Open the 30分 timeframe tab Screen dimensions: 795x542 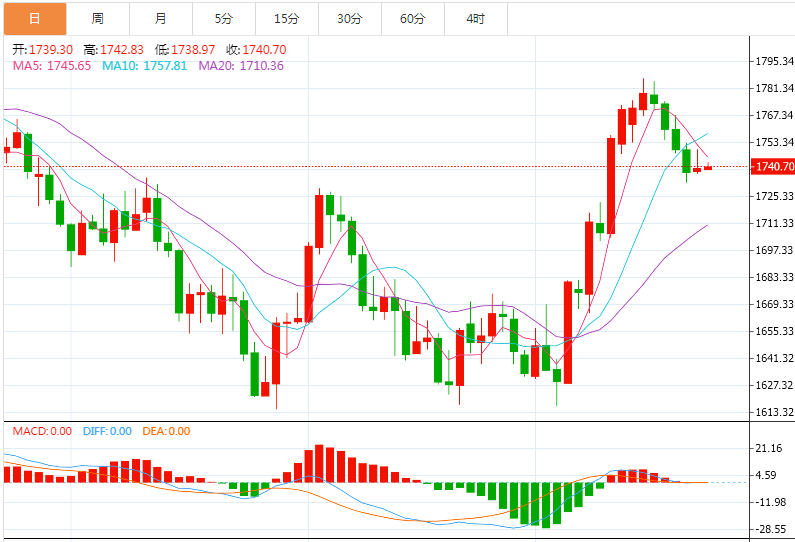(x=349, y=19)
